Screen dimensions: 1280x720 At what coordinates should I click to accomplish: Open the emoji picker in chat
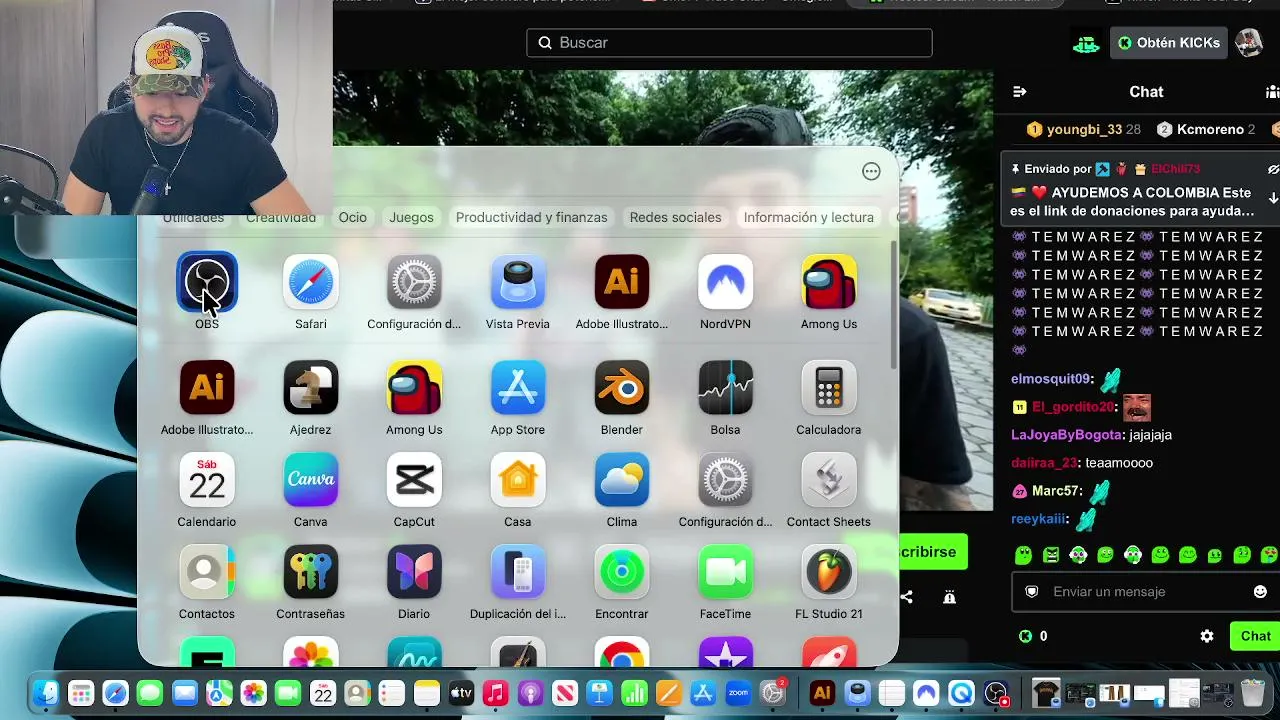click(1260, 592)
